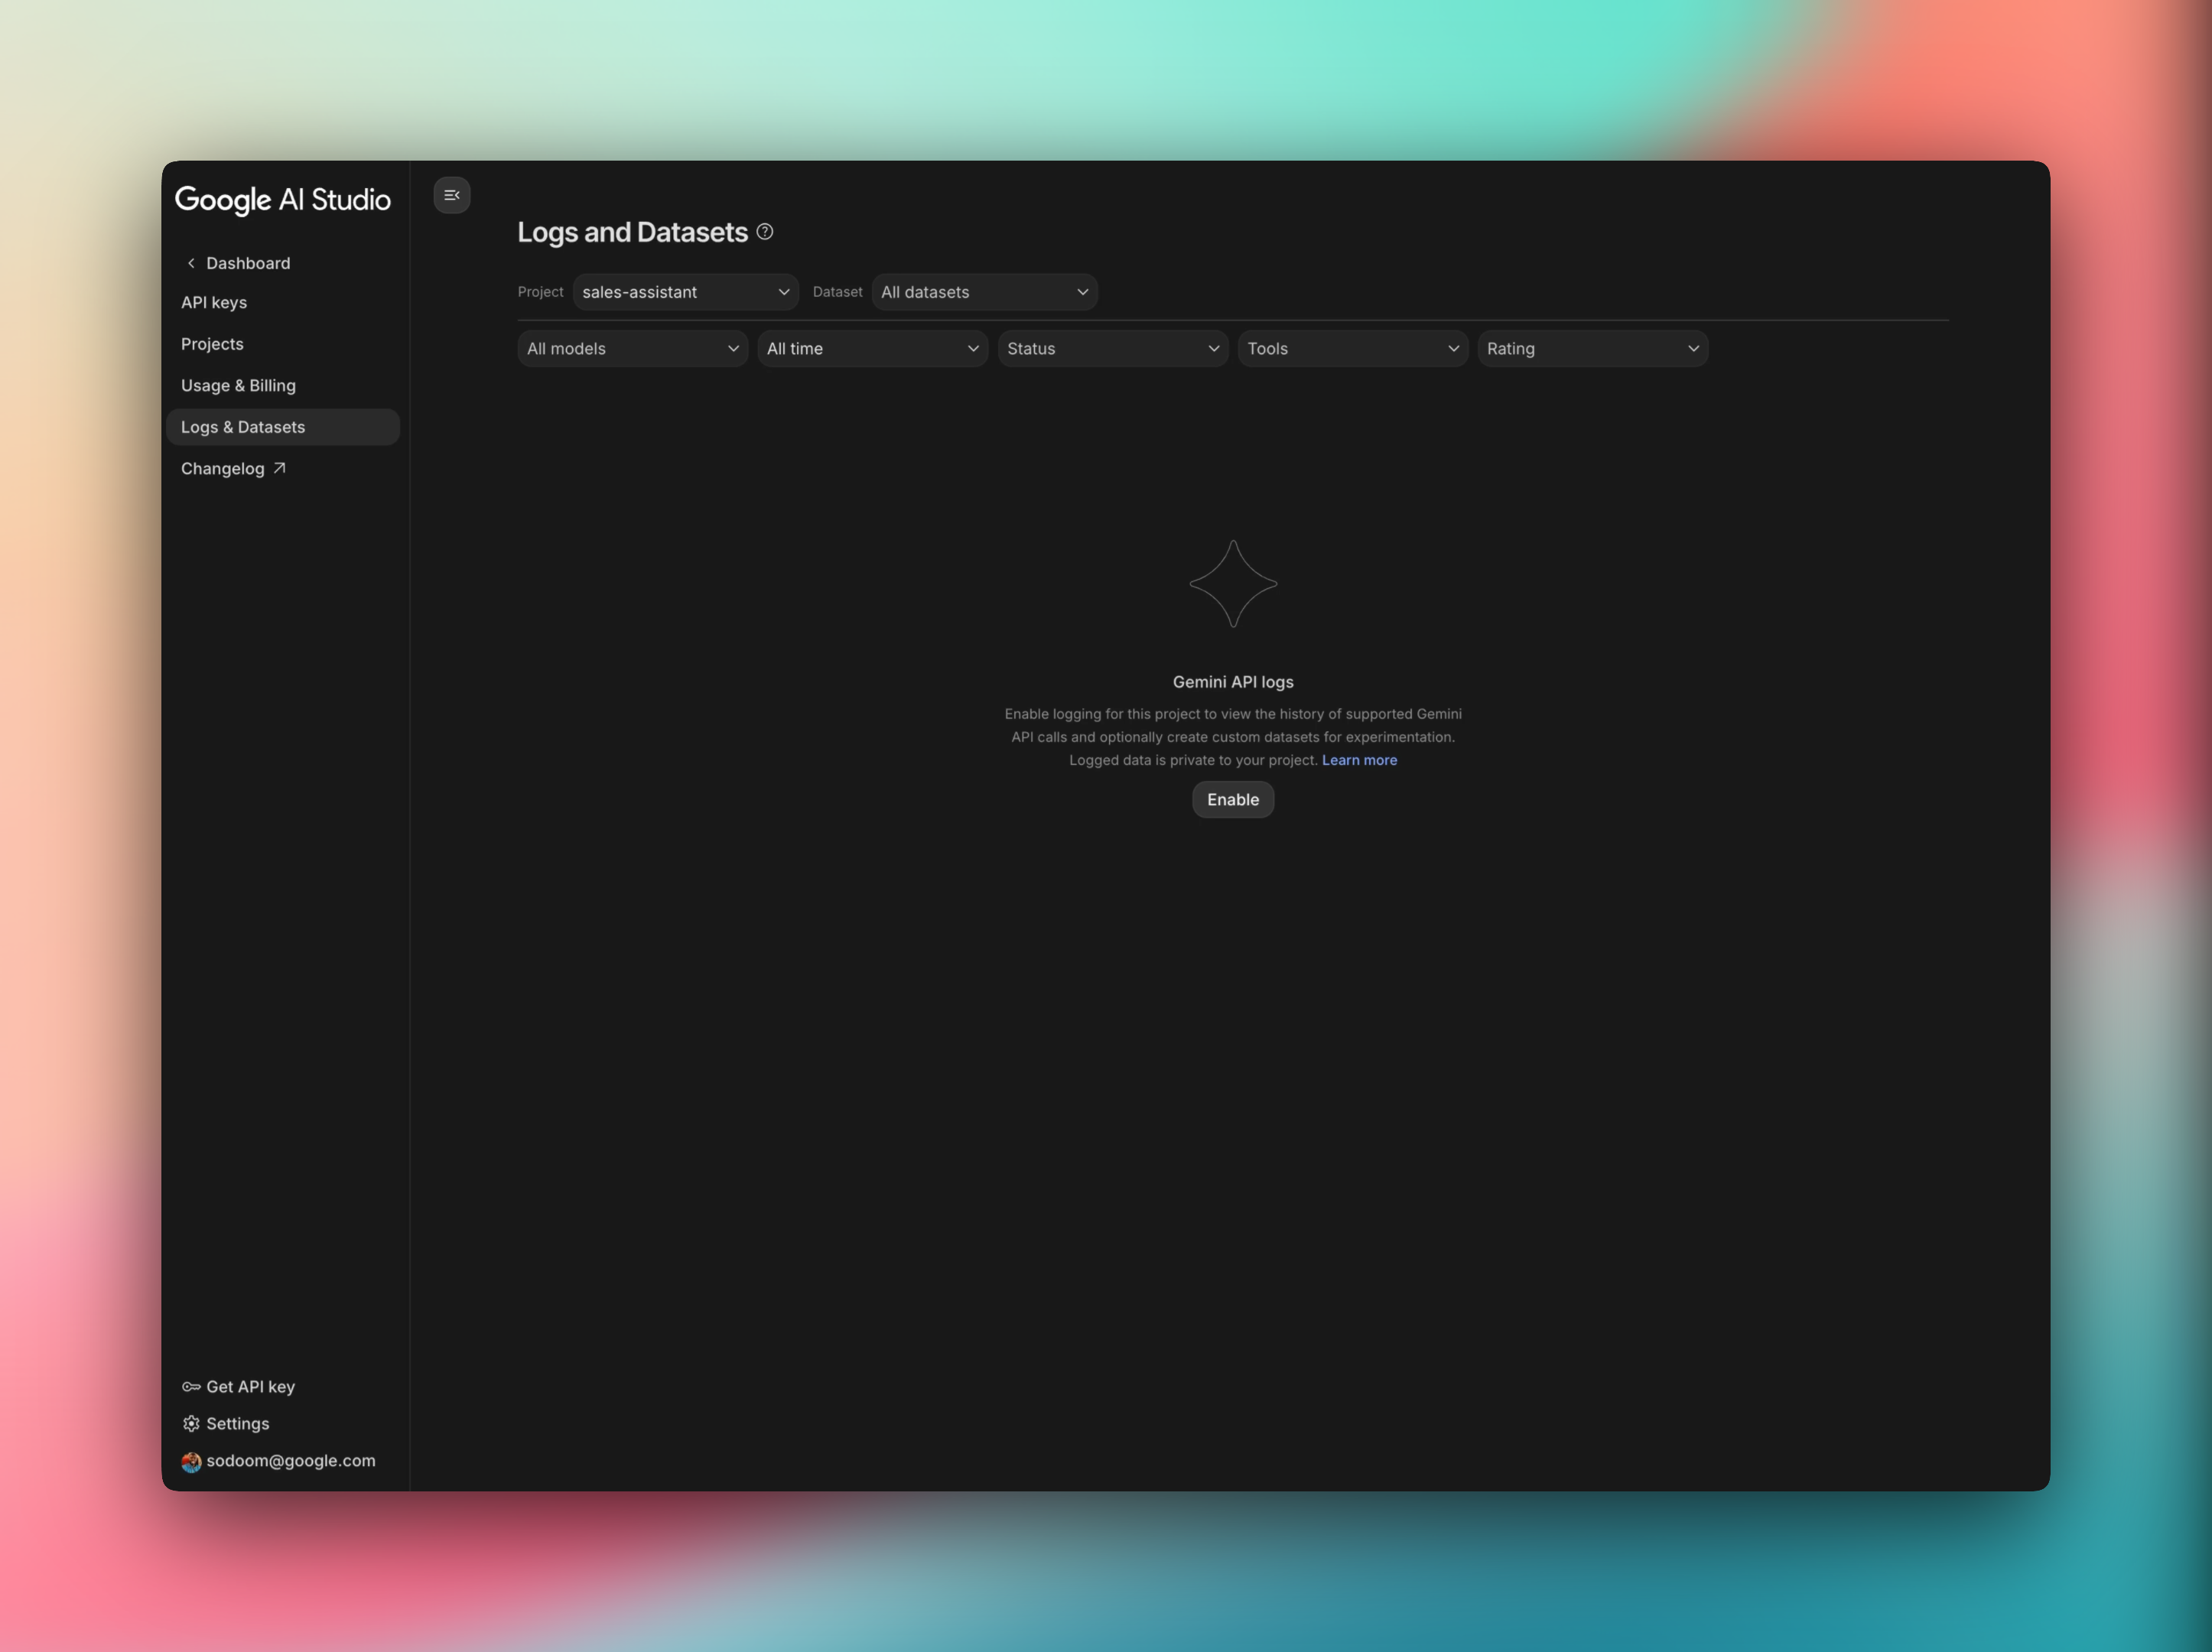Expand the Status filter dropdown

1112,349
